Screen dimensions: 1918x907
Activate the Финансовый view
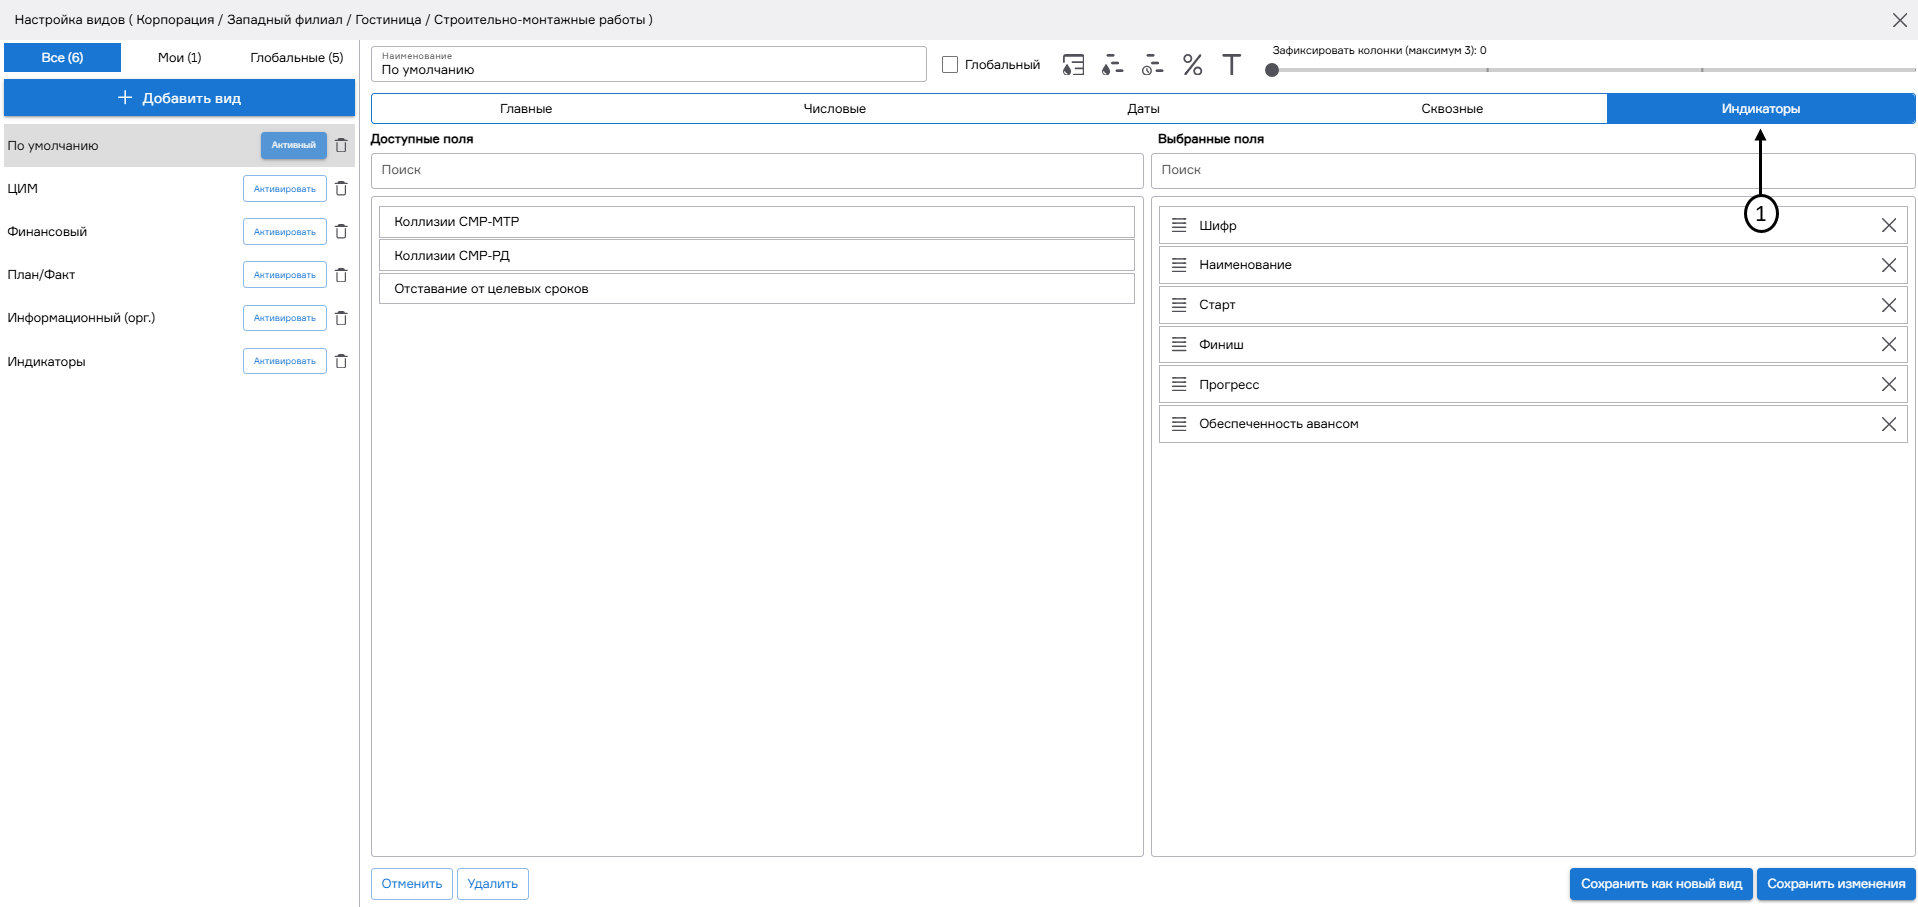pyautogui.click(x=284, y=232)
